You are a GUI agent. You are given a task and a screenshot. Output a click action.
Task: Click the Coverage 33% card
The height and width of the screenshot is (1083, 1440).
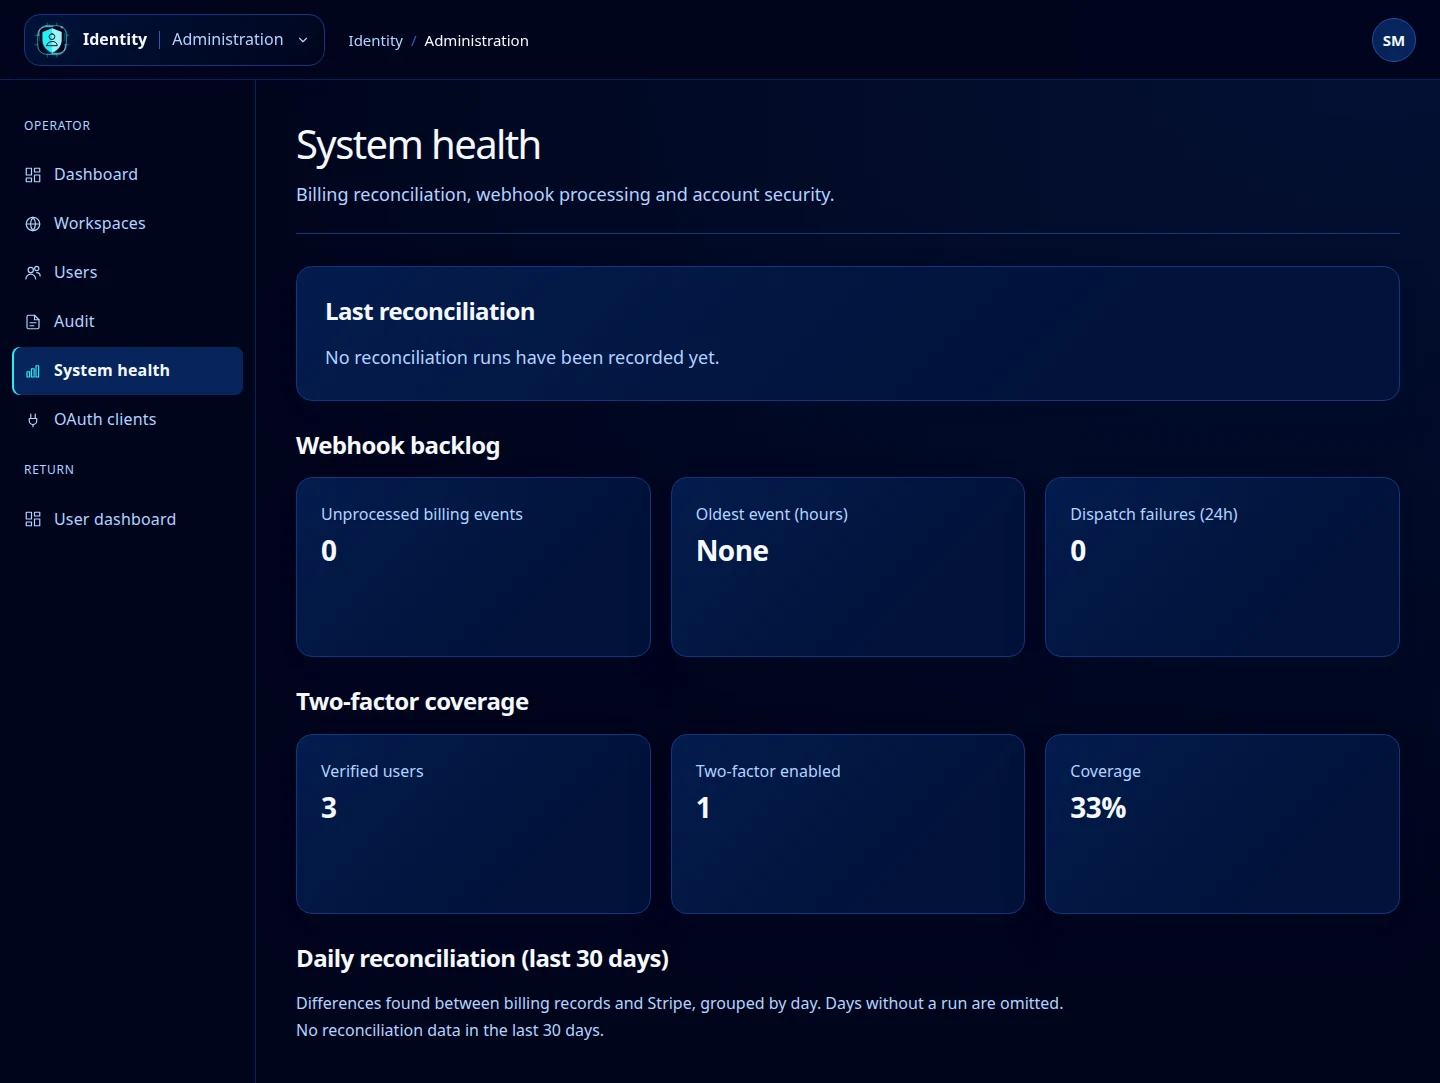coord(1222,824)
